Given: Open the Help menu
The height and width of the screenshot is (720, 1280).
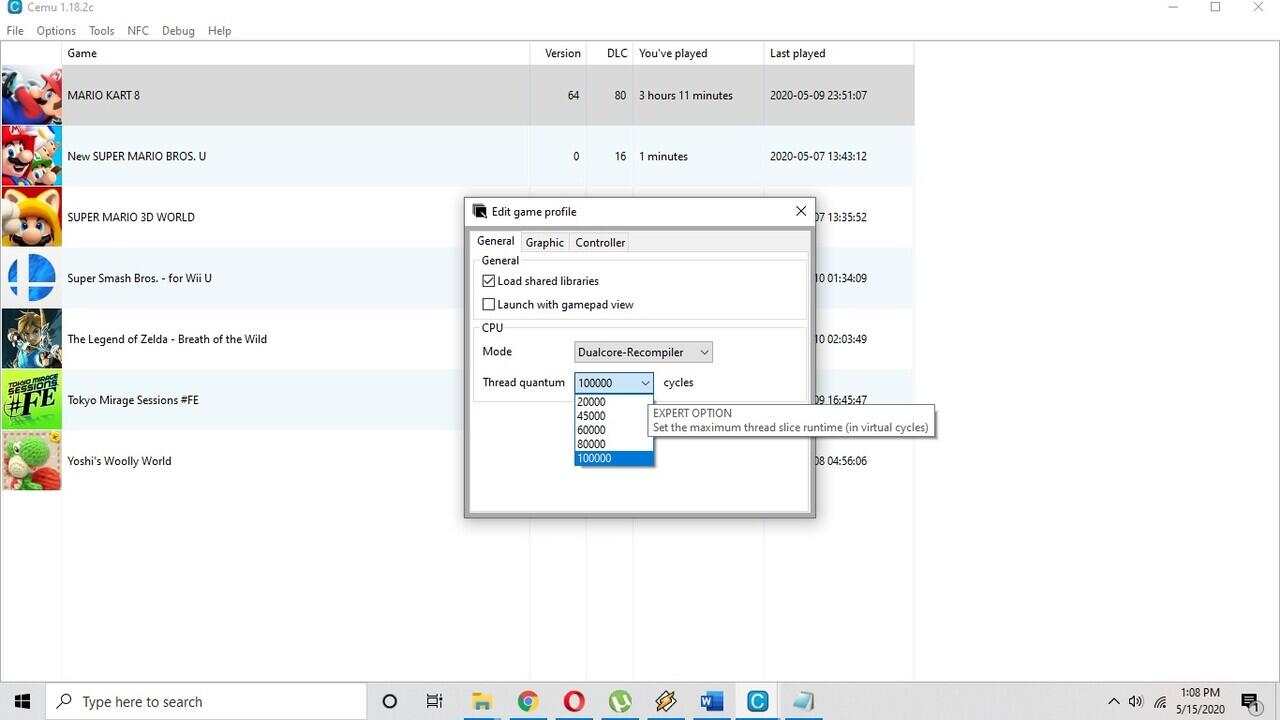Looking at the screenshot, I should 219,30.
